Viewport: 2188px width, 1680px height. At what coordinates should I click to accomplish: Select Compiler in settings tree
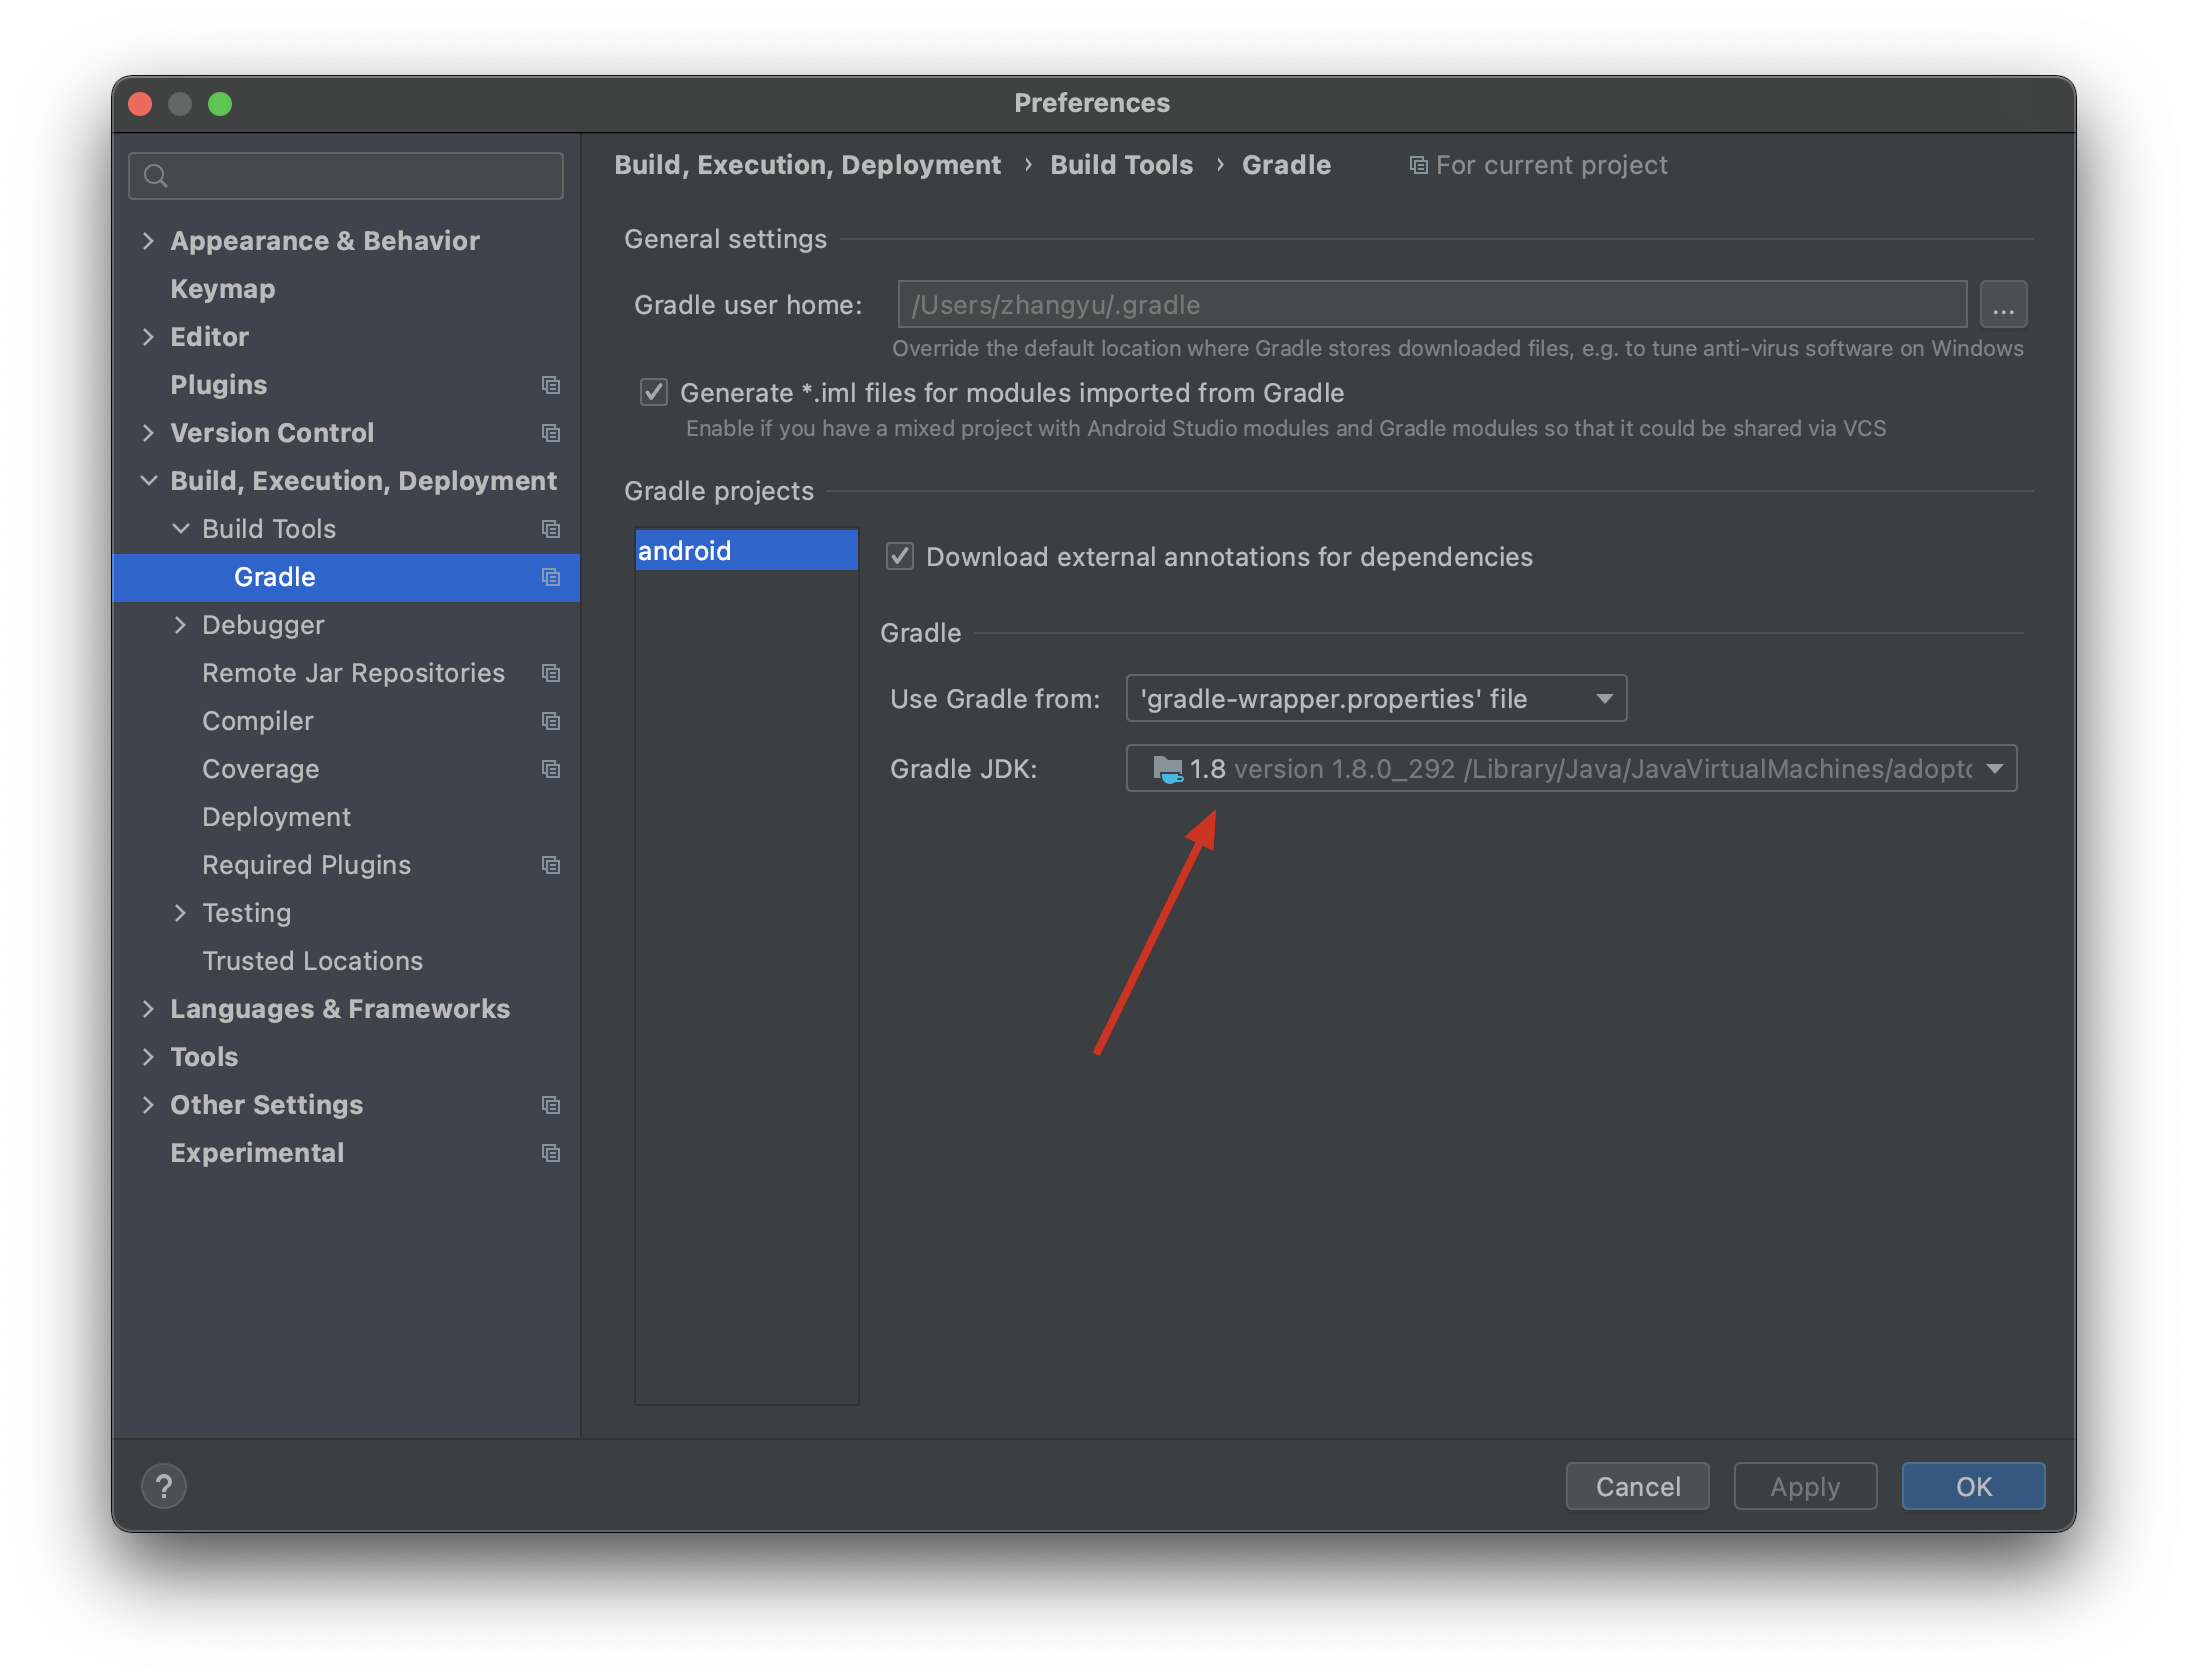(x=257, y=721)
